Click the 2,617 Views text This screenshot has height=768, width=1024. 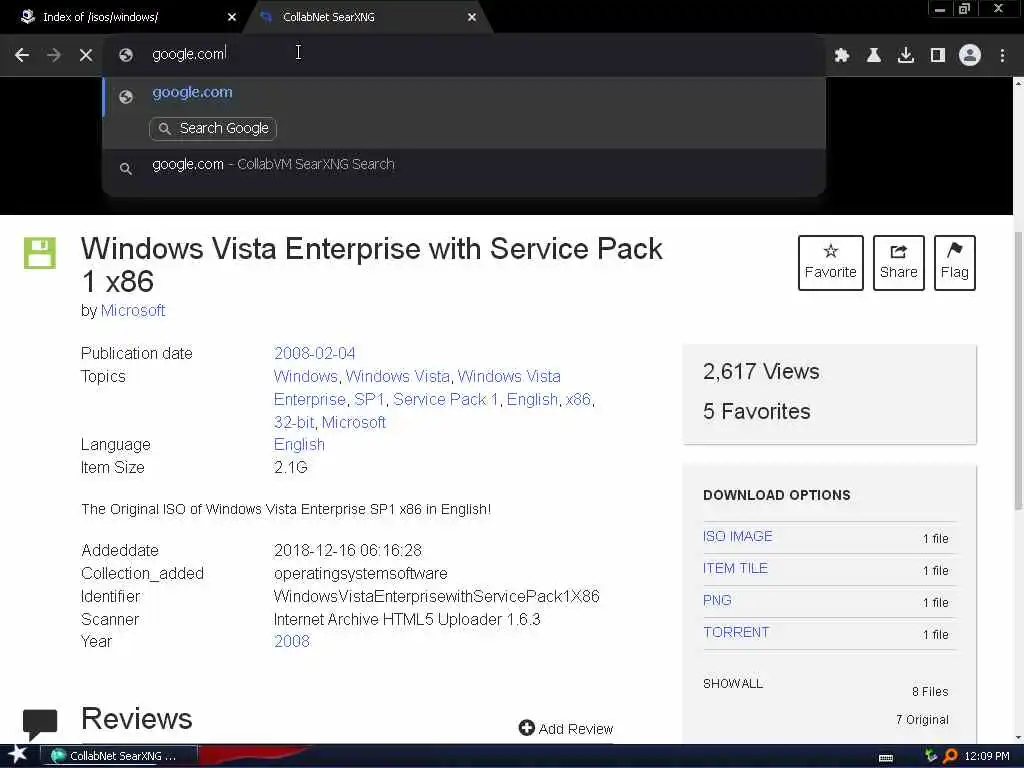761,372
